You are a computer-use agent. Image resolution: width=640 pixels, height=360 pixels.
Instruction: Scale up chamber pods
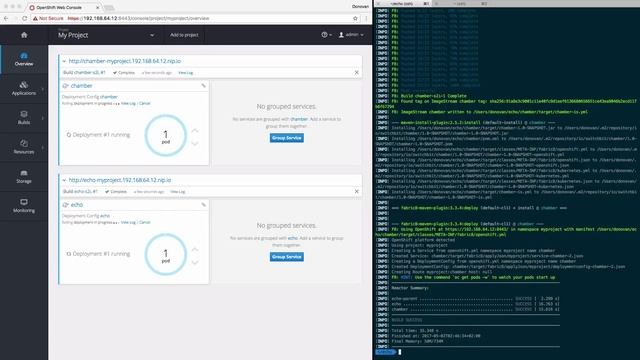195,131
